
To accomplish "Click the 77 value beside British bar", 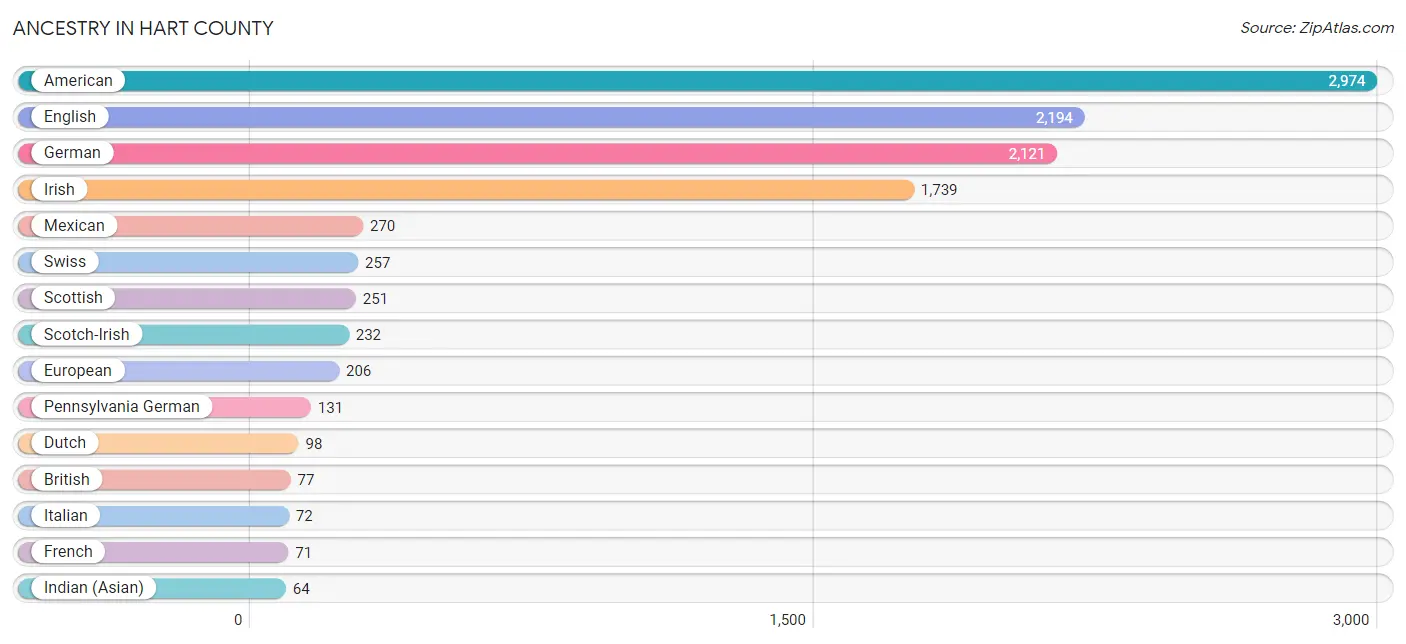I will pos(306,480).
